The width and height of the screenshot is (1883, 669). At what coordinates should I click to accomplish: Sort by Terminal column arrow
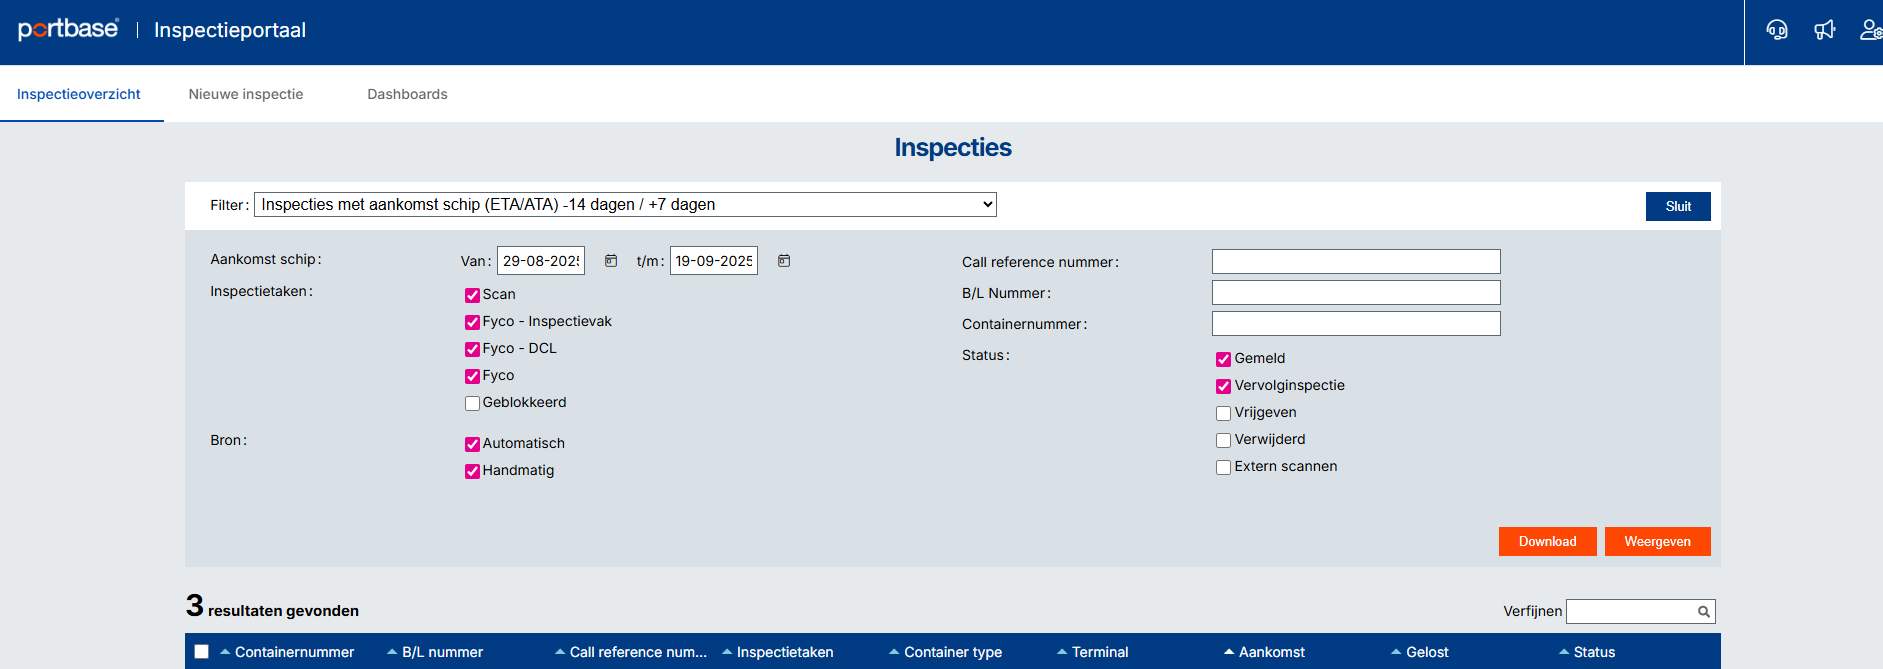1062,652
